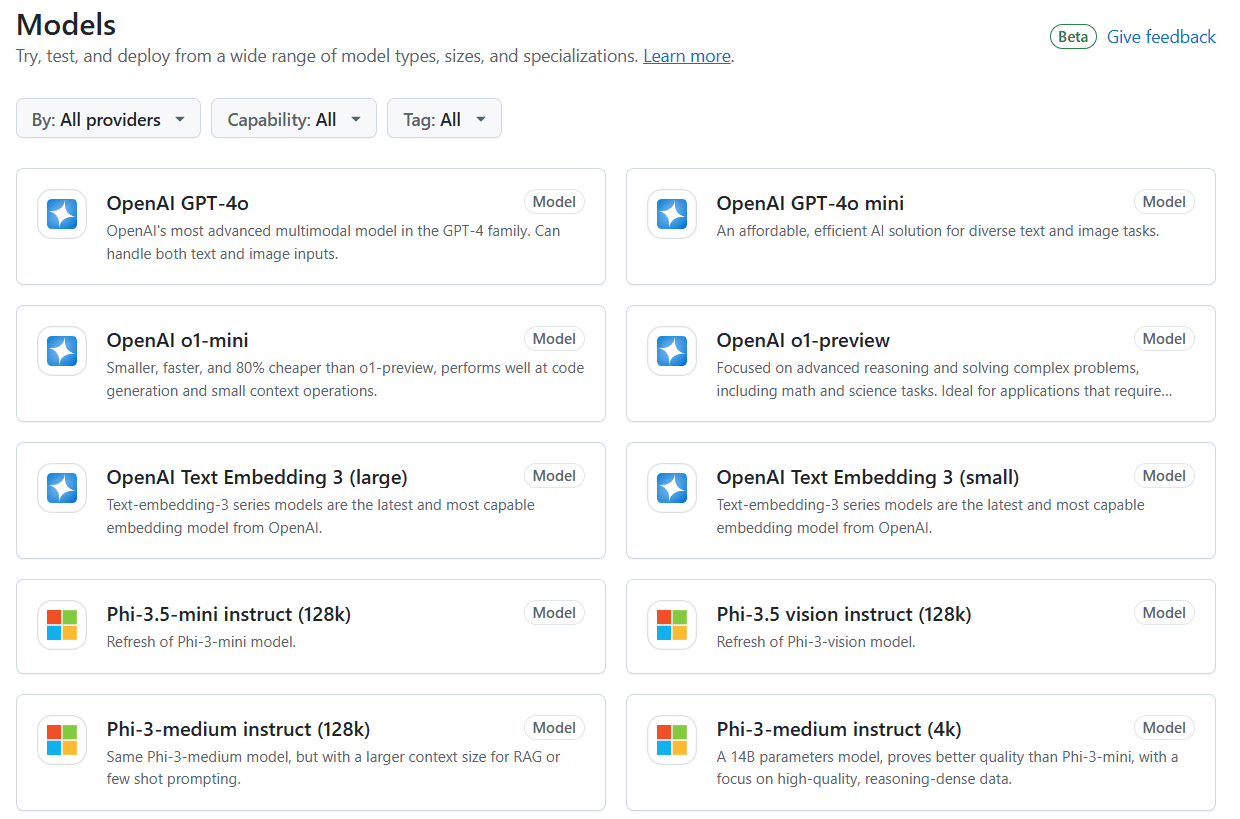
Task: Open Phi-3.5-mini instruct (128k) title
Action: 229,614
